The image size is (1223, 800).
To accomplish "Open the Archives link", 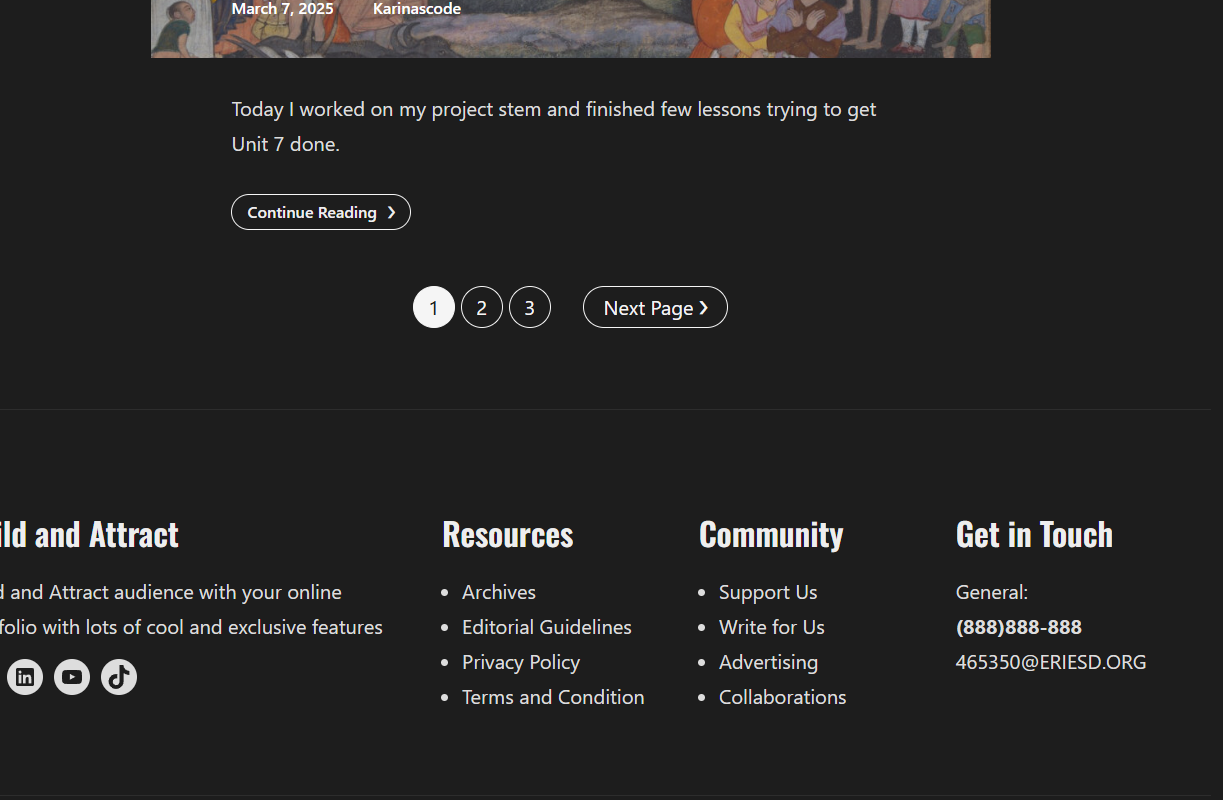I will click(x=498, y=592).
